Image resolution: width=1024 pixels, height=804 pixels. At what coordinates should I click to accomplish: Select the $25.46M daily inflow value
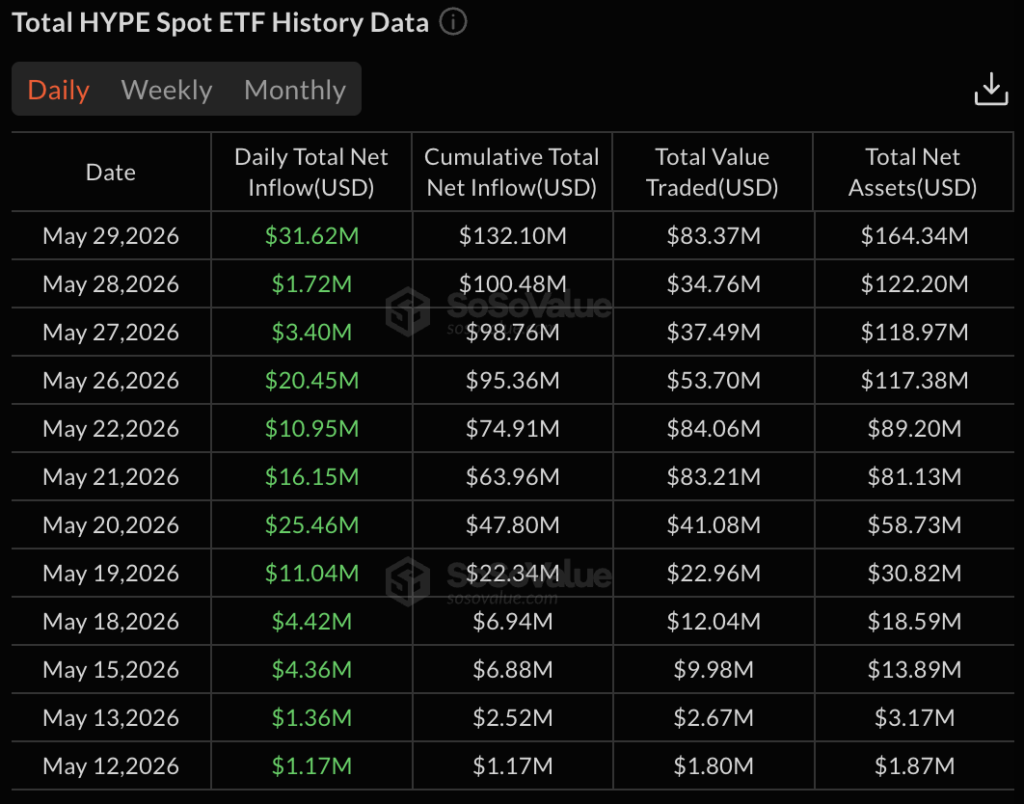[312, 525]
